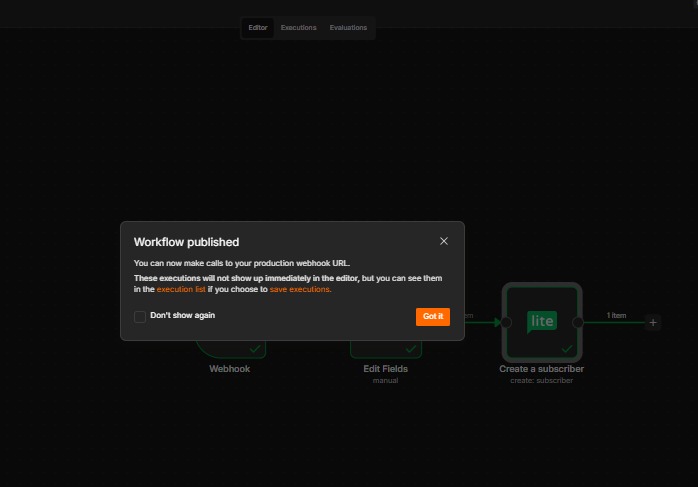
Task: Click the manual subtitle under Edit Fields
Action: [386, 381]
